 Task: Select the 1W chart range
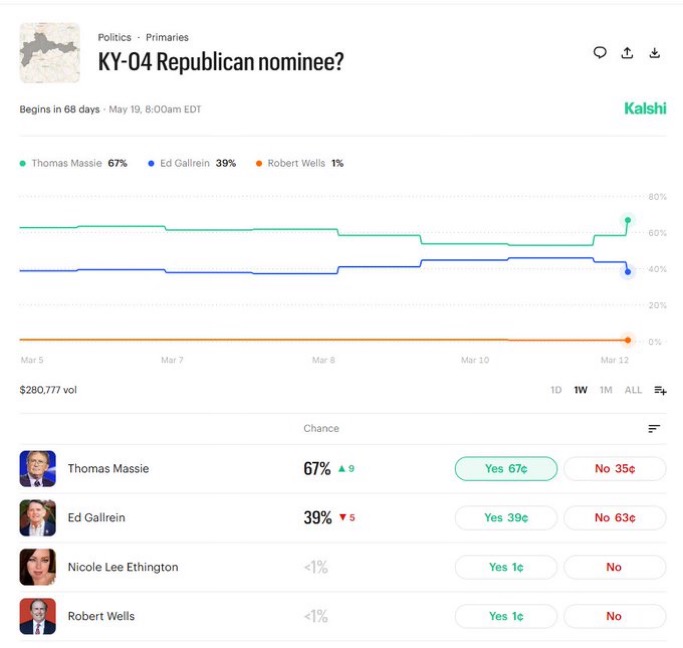(x=581, y=390)
